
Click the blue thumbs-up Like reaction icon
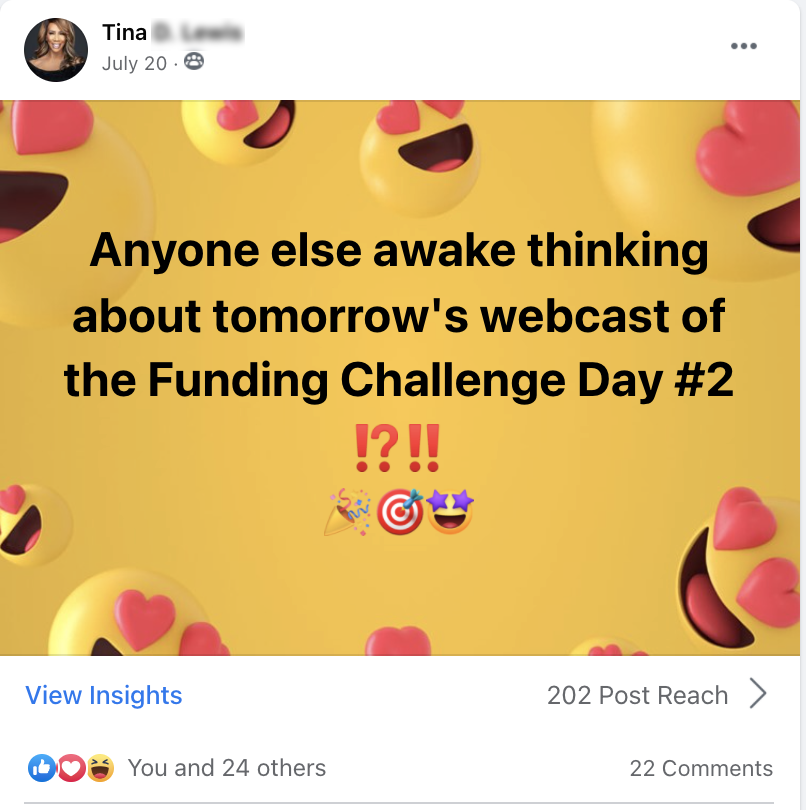click(40, 768)
